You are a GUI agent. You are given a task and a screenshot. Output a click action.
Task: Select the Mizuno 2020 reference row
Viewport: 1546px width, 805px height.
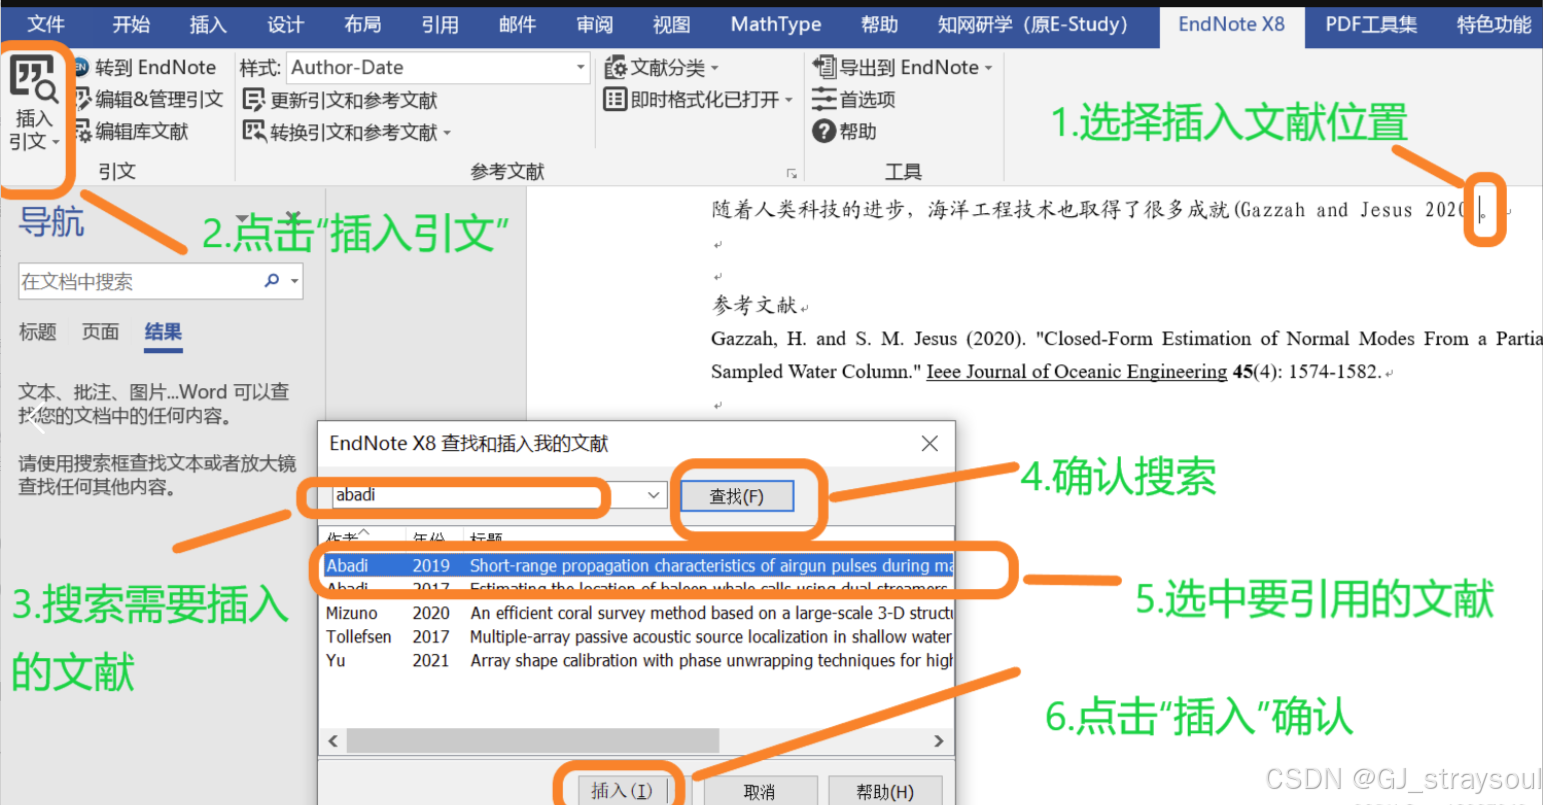click(637, 613)
